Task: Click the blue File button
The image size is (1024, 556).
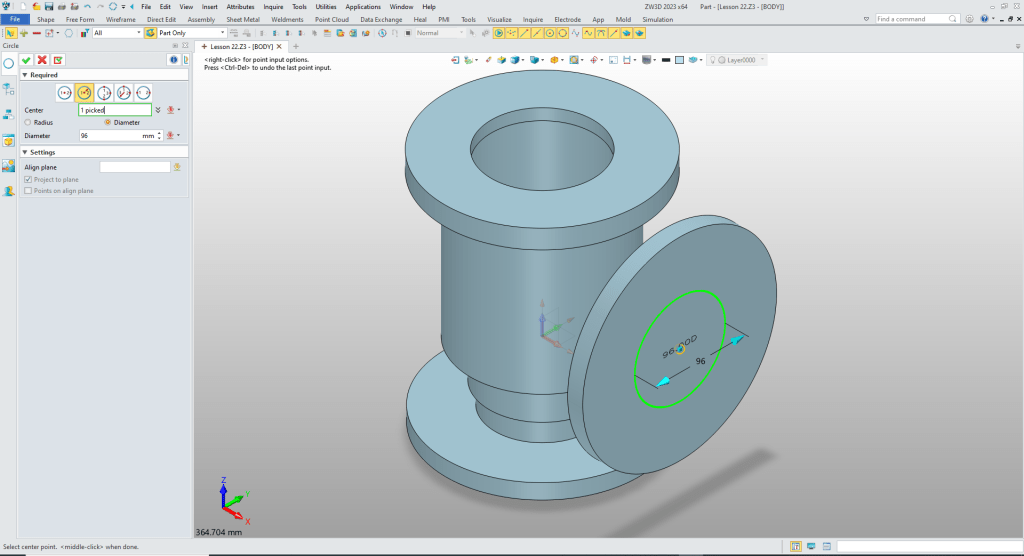Action: tap(15, 19)
